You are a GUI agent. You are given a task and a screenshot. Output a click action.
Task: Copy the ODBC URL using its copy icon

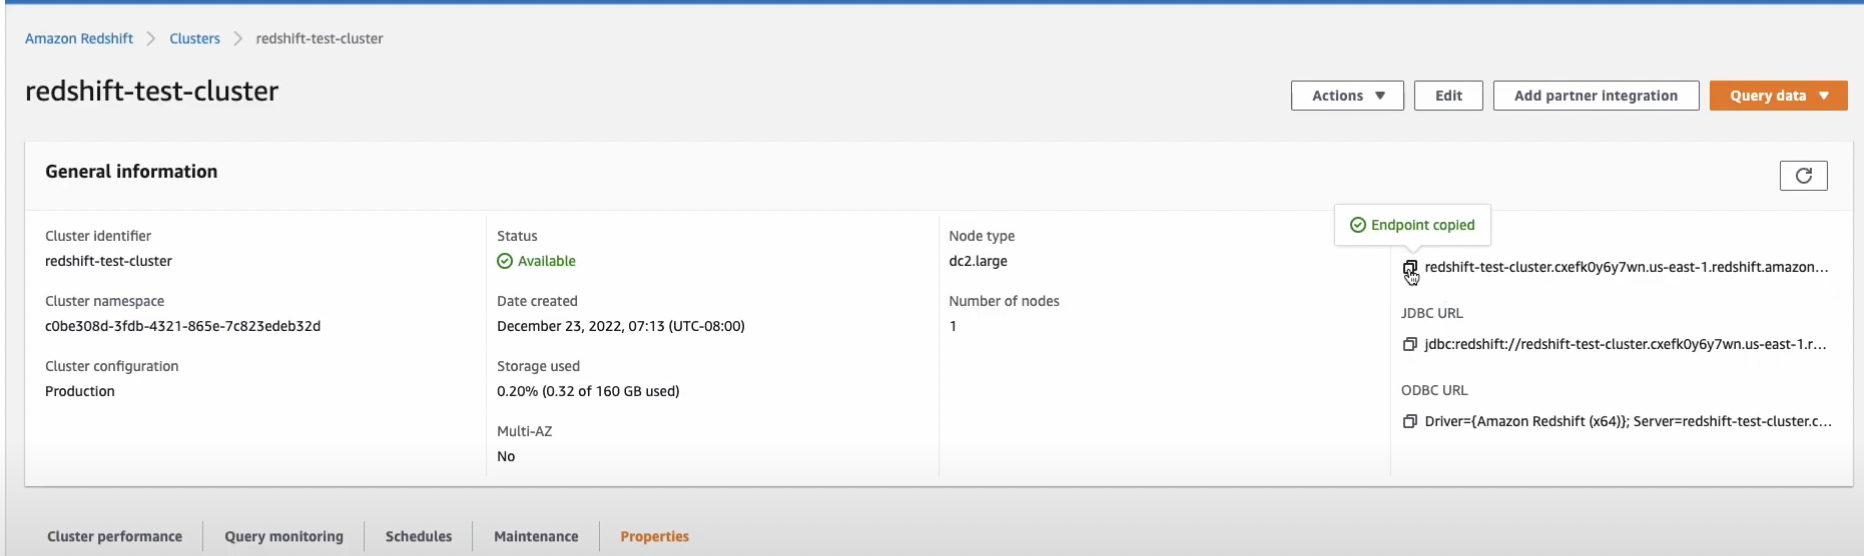(1410, 422)
